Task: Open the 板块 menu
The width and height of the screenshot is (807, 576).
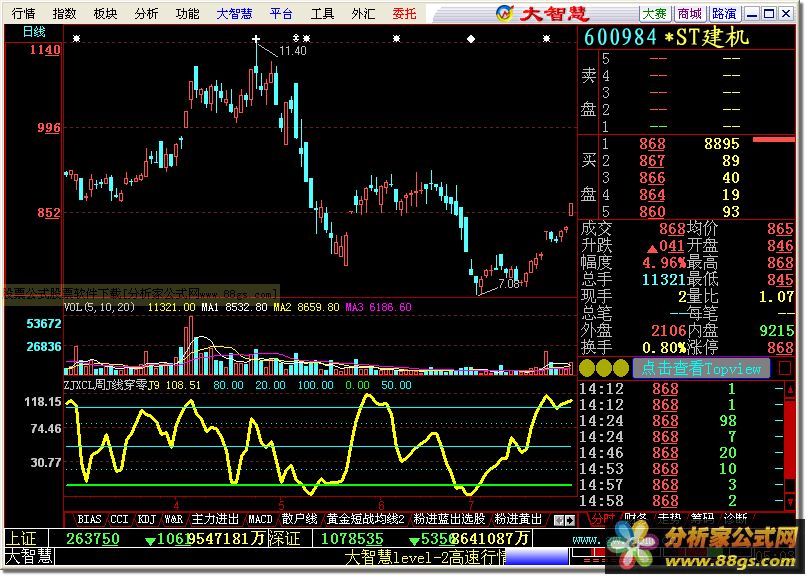Action: [x=105, y=13]
